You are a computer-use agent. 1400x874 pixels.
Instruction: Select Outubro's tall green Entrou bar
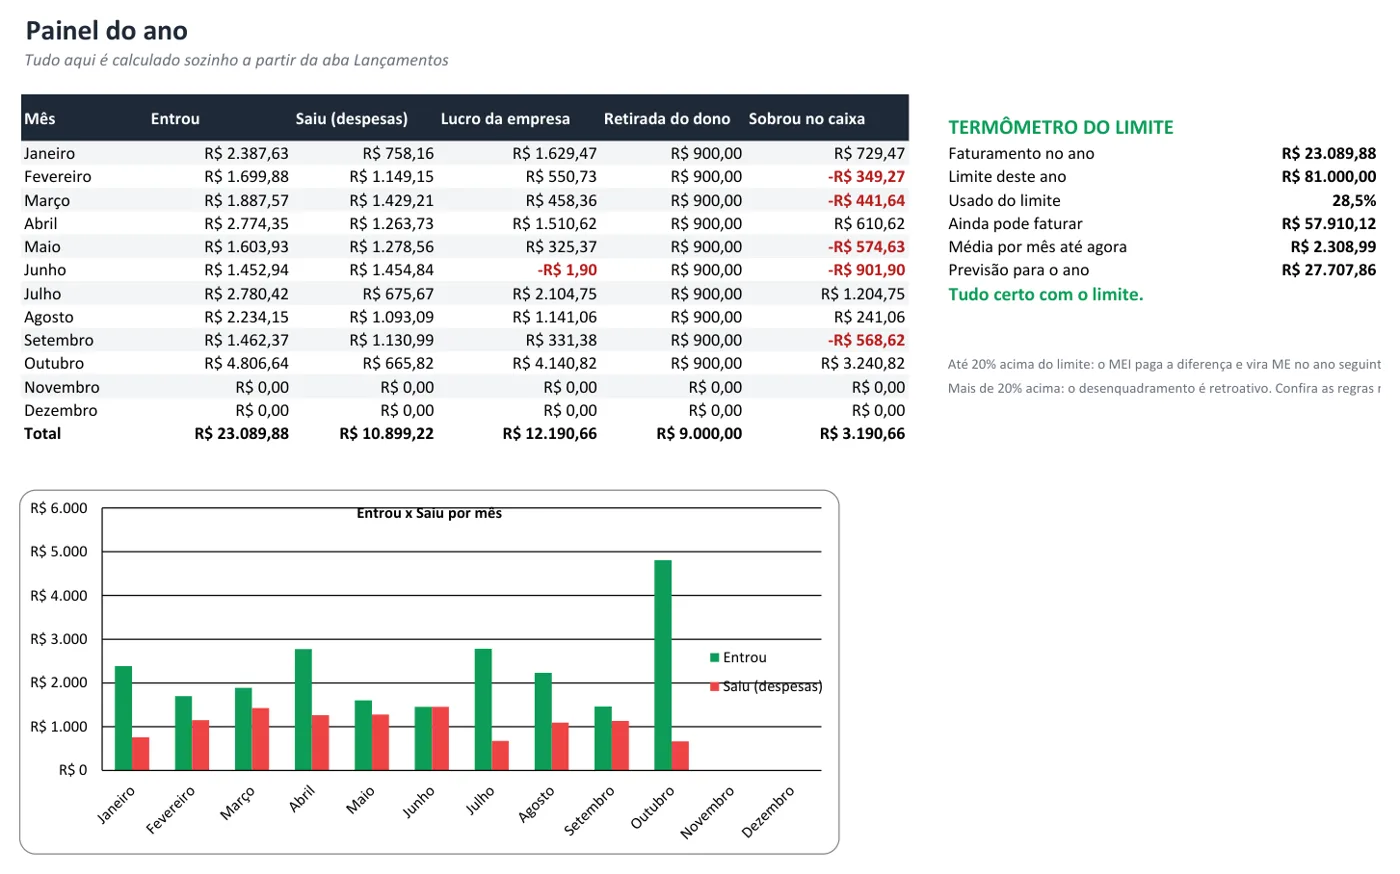click(x=663, y=665)
